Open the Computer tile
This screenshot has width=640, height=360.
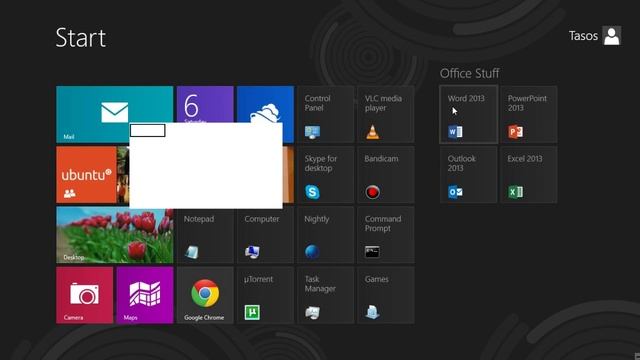[265, 235]
